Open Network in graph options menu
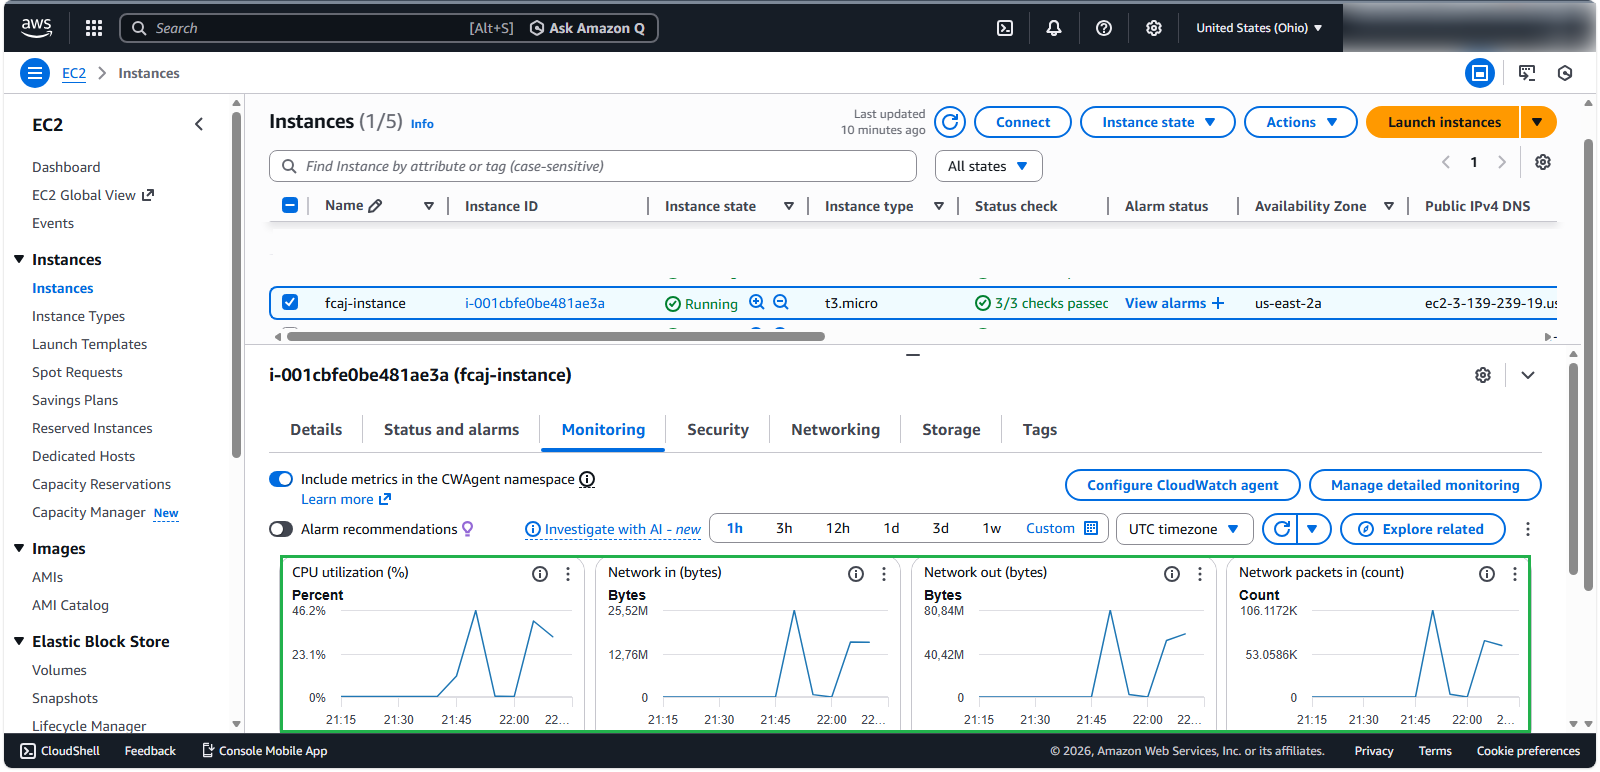This screenshot has height=772, width=1600. point(884,574)
